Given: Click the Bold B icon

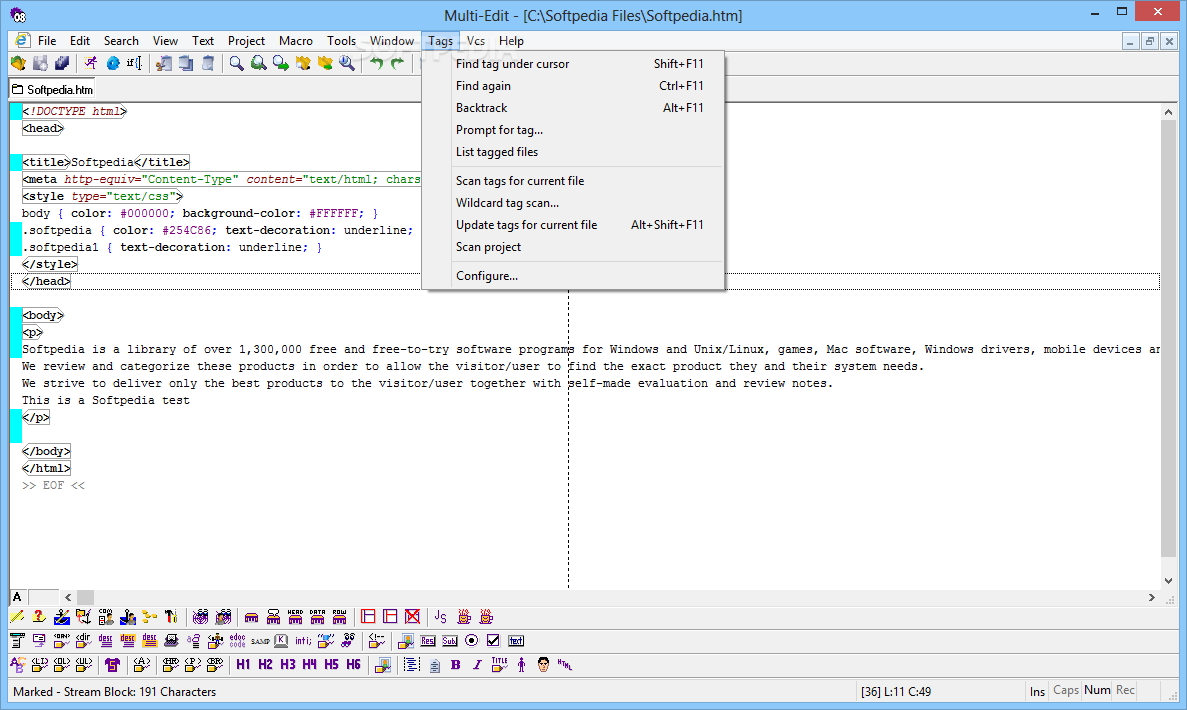Looking at the screenshot, I should pyautogui.click(x=456, y=665).
